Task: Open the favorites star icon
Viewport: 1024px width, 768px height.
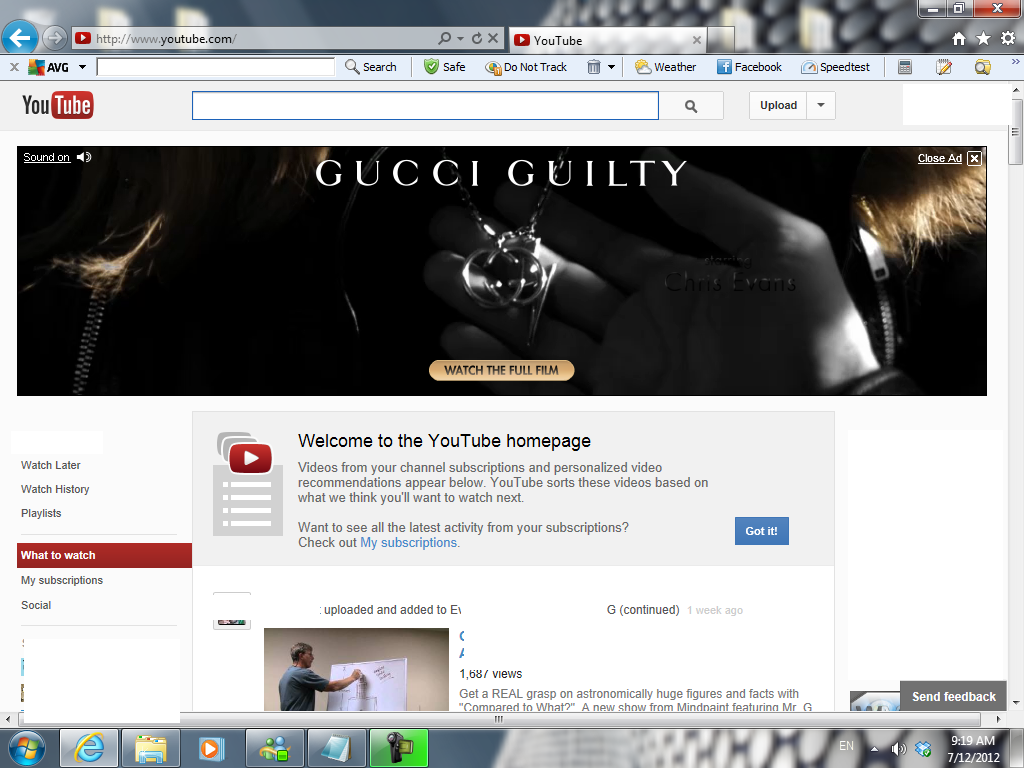Action: [983, 39]
